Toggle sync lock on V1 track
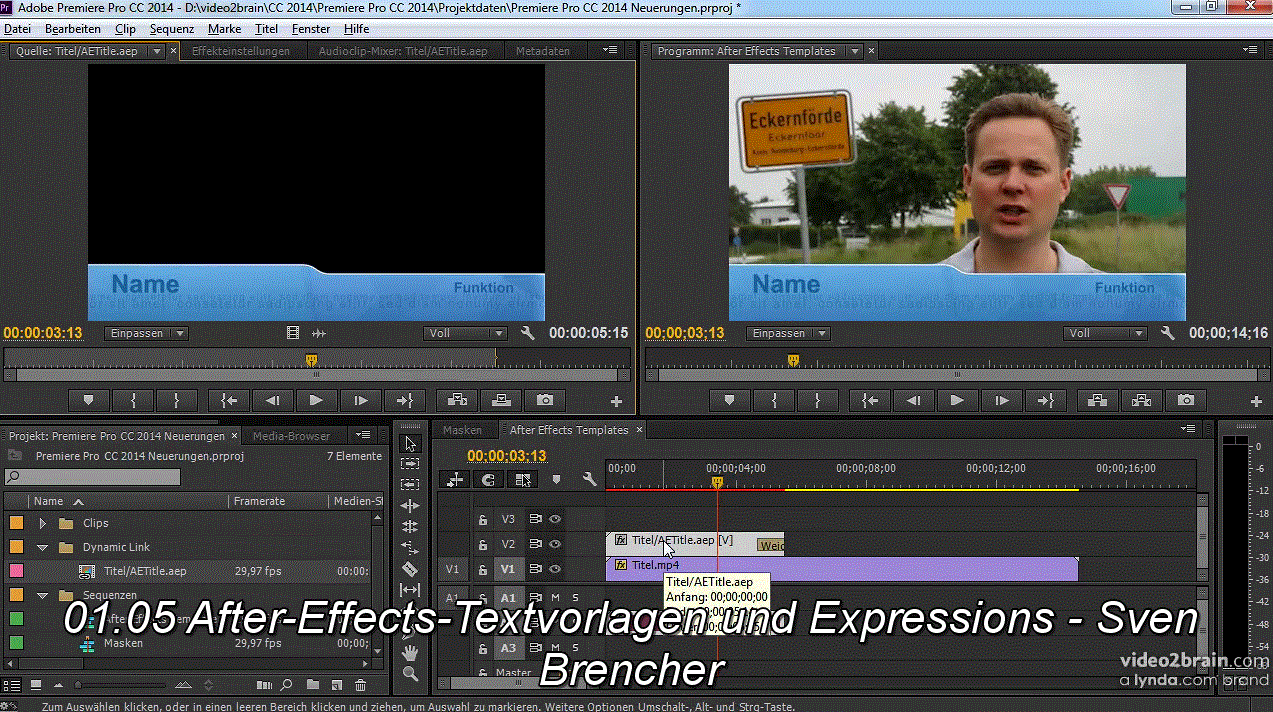Viewport: 1273px width, 712px height. [x=535, y=569]
